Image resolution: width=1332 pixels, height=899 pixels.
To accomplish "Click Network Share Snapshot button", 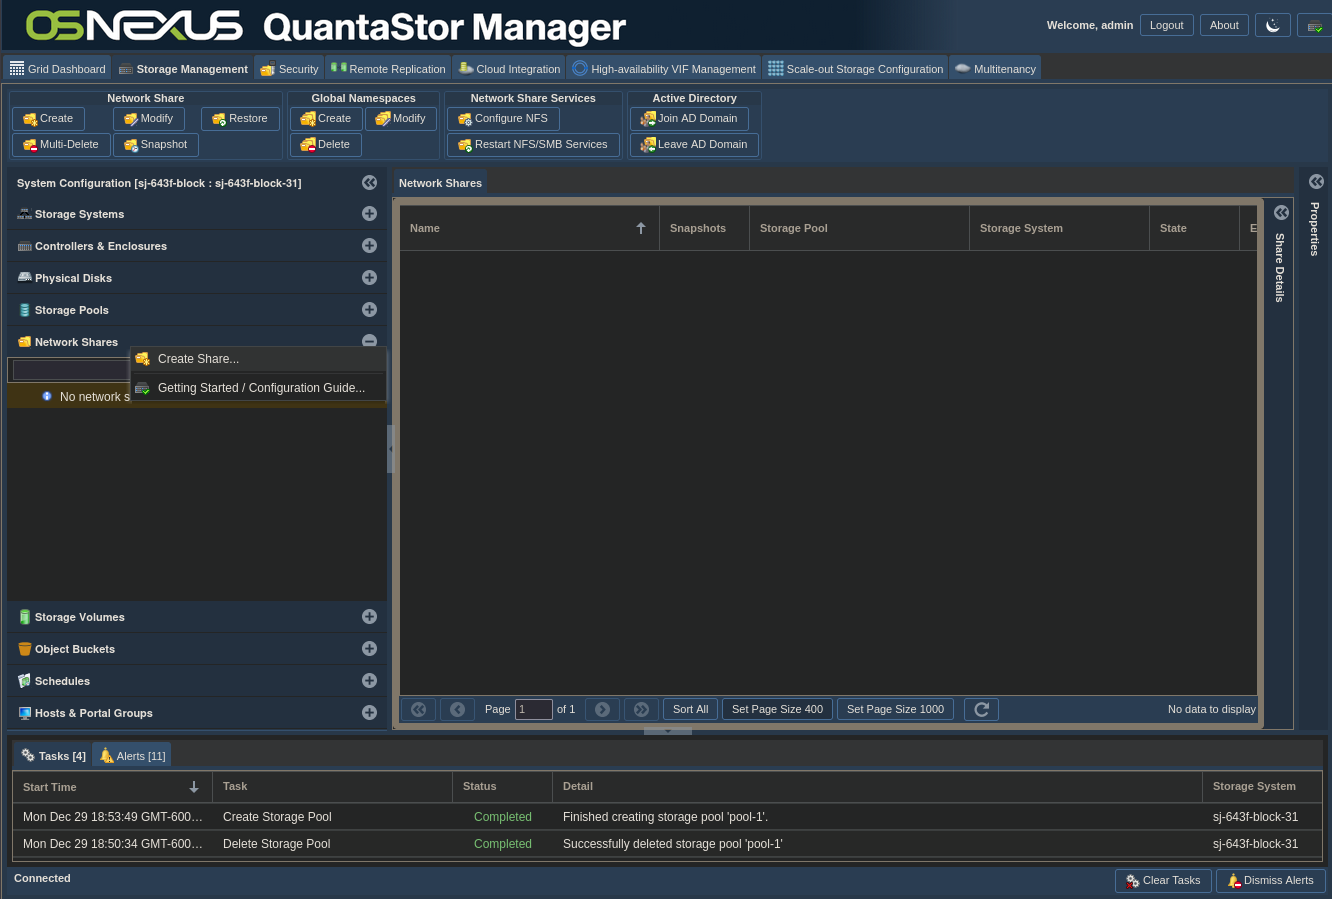I will [155, 145].
